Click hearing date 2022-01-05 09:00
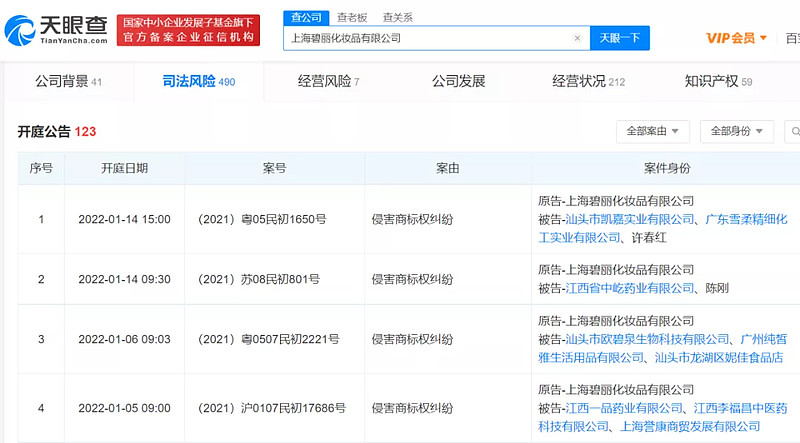Viewport: 800px width, 443px height. pos(124,408)
